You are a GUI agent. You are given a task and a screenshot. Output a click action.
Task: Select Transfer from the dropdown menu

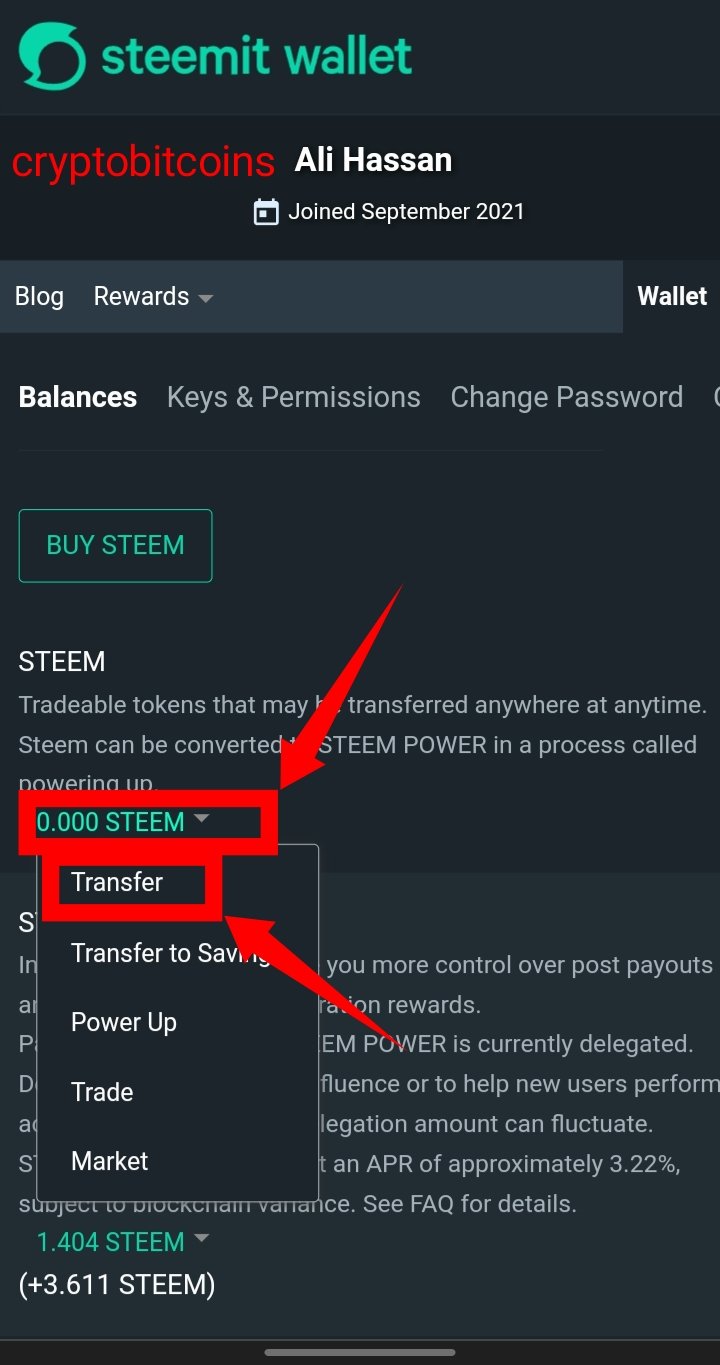117,882
